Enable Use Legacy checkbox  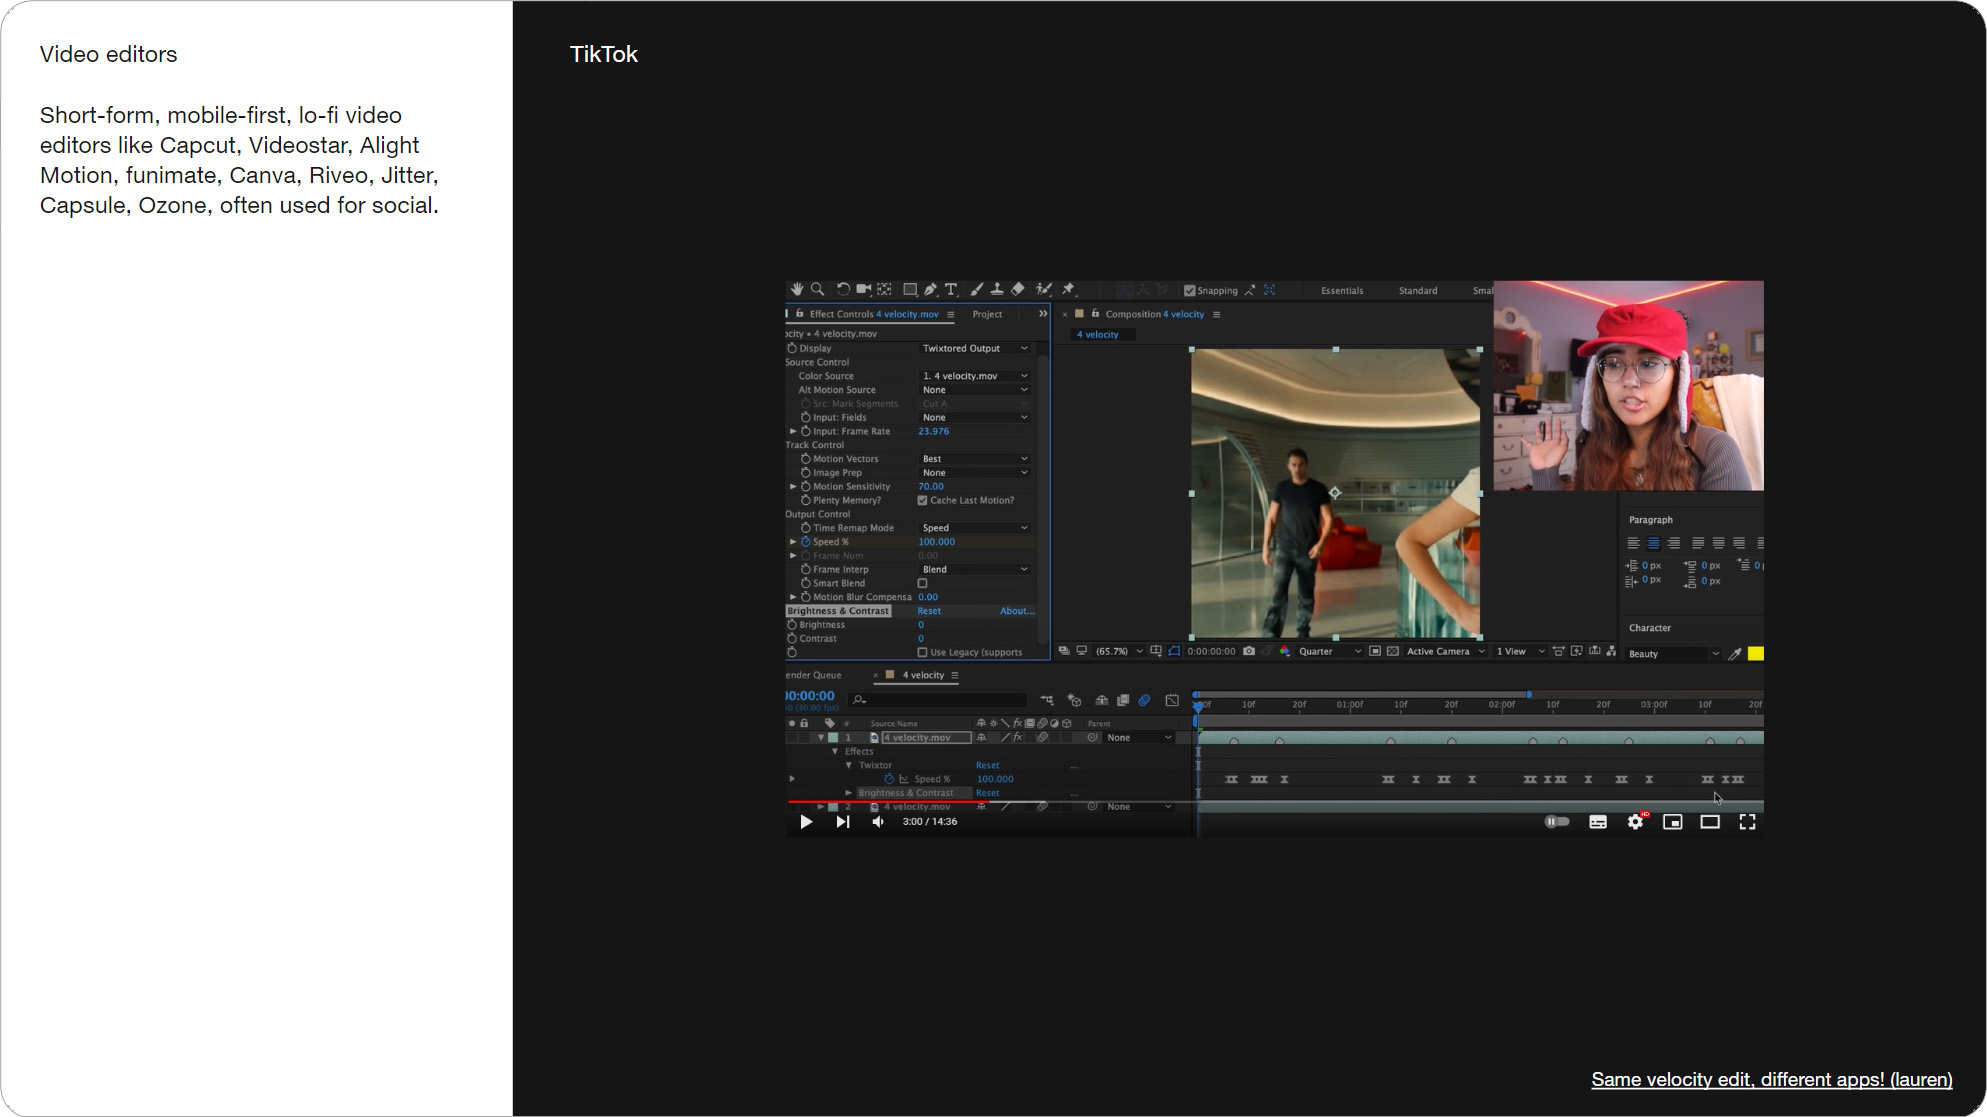tap(922, 653)
